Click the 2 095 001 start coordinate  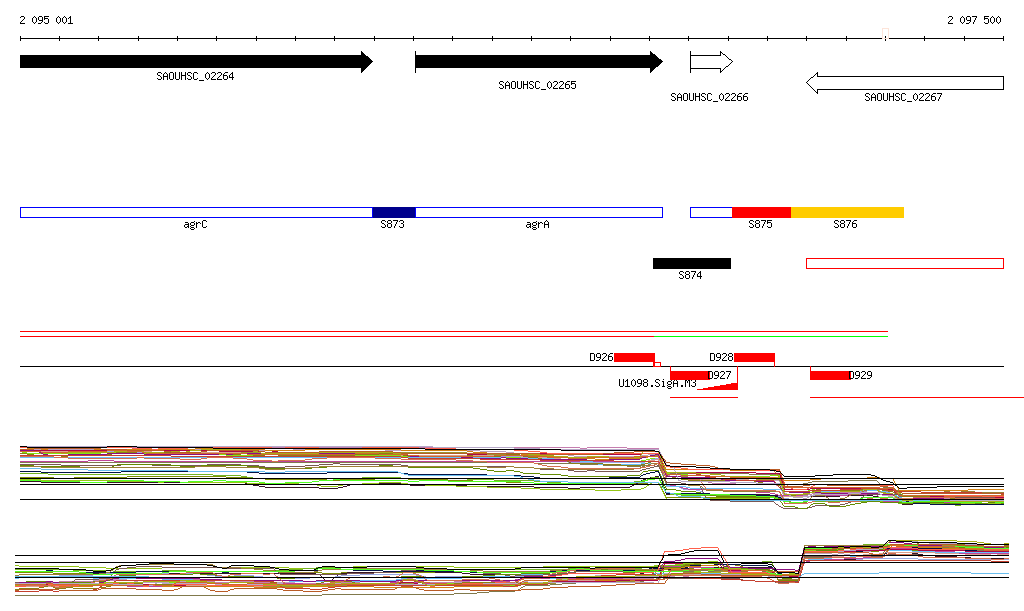click(46, 20)
